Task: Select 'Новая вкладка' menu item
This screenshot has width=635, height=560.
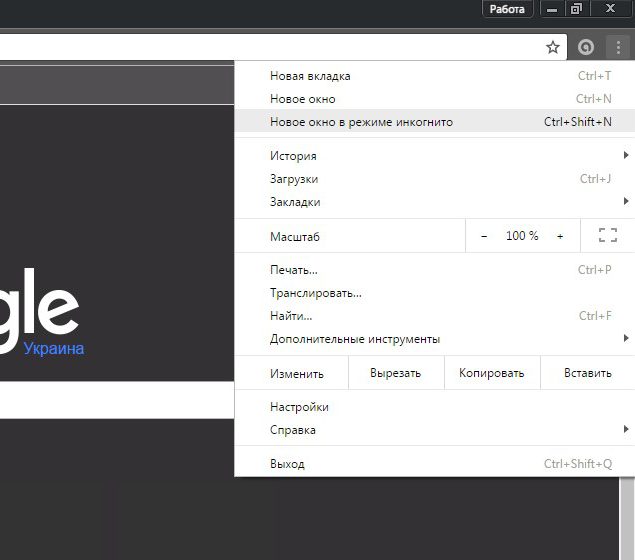Action: pos(435,76)
